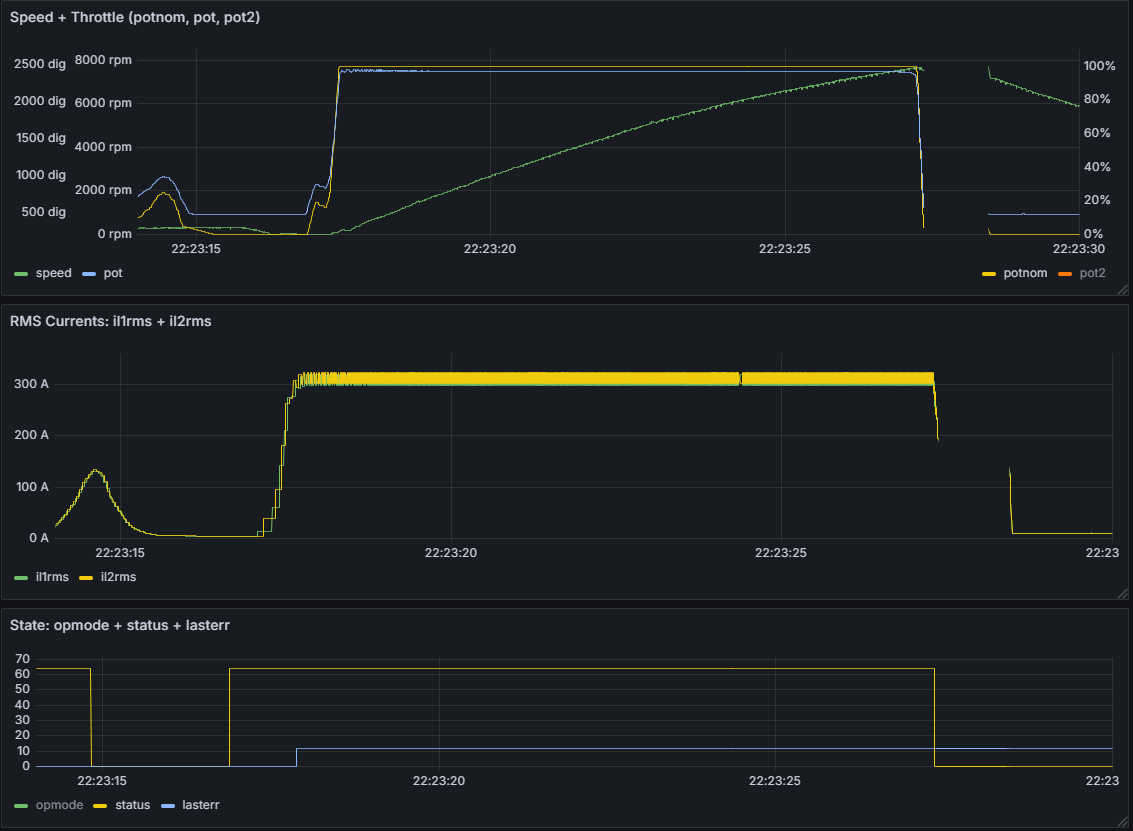
Task: Click resize handle of RMS Currents panel
Action: tap(1122, 593)
